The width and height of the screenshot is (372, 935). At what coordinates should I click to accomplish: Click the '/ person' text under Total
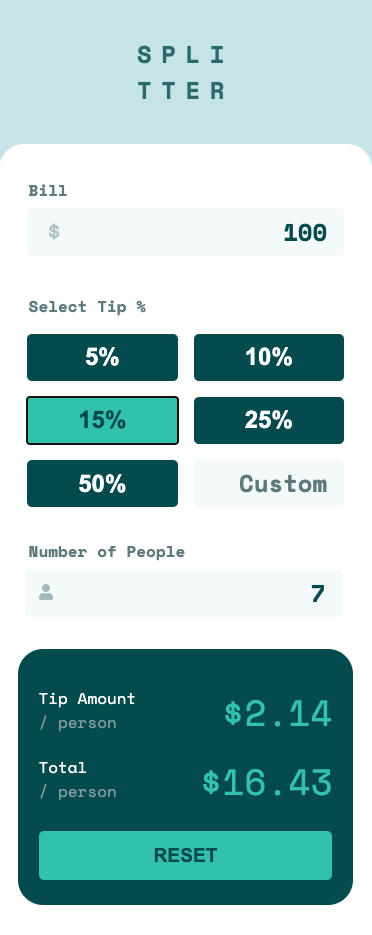click(78, 792)
